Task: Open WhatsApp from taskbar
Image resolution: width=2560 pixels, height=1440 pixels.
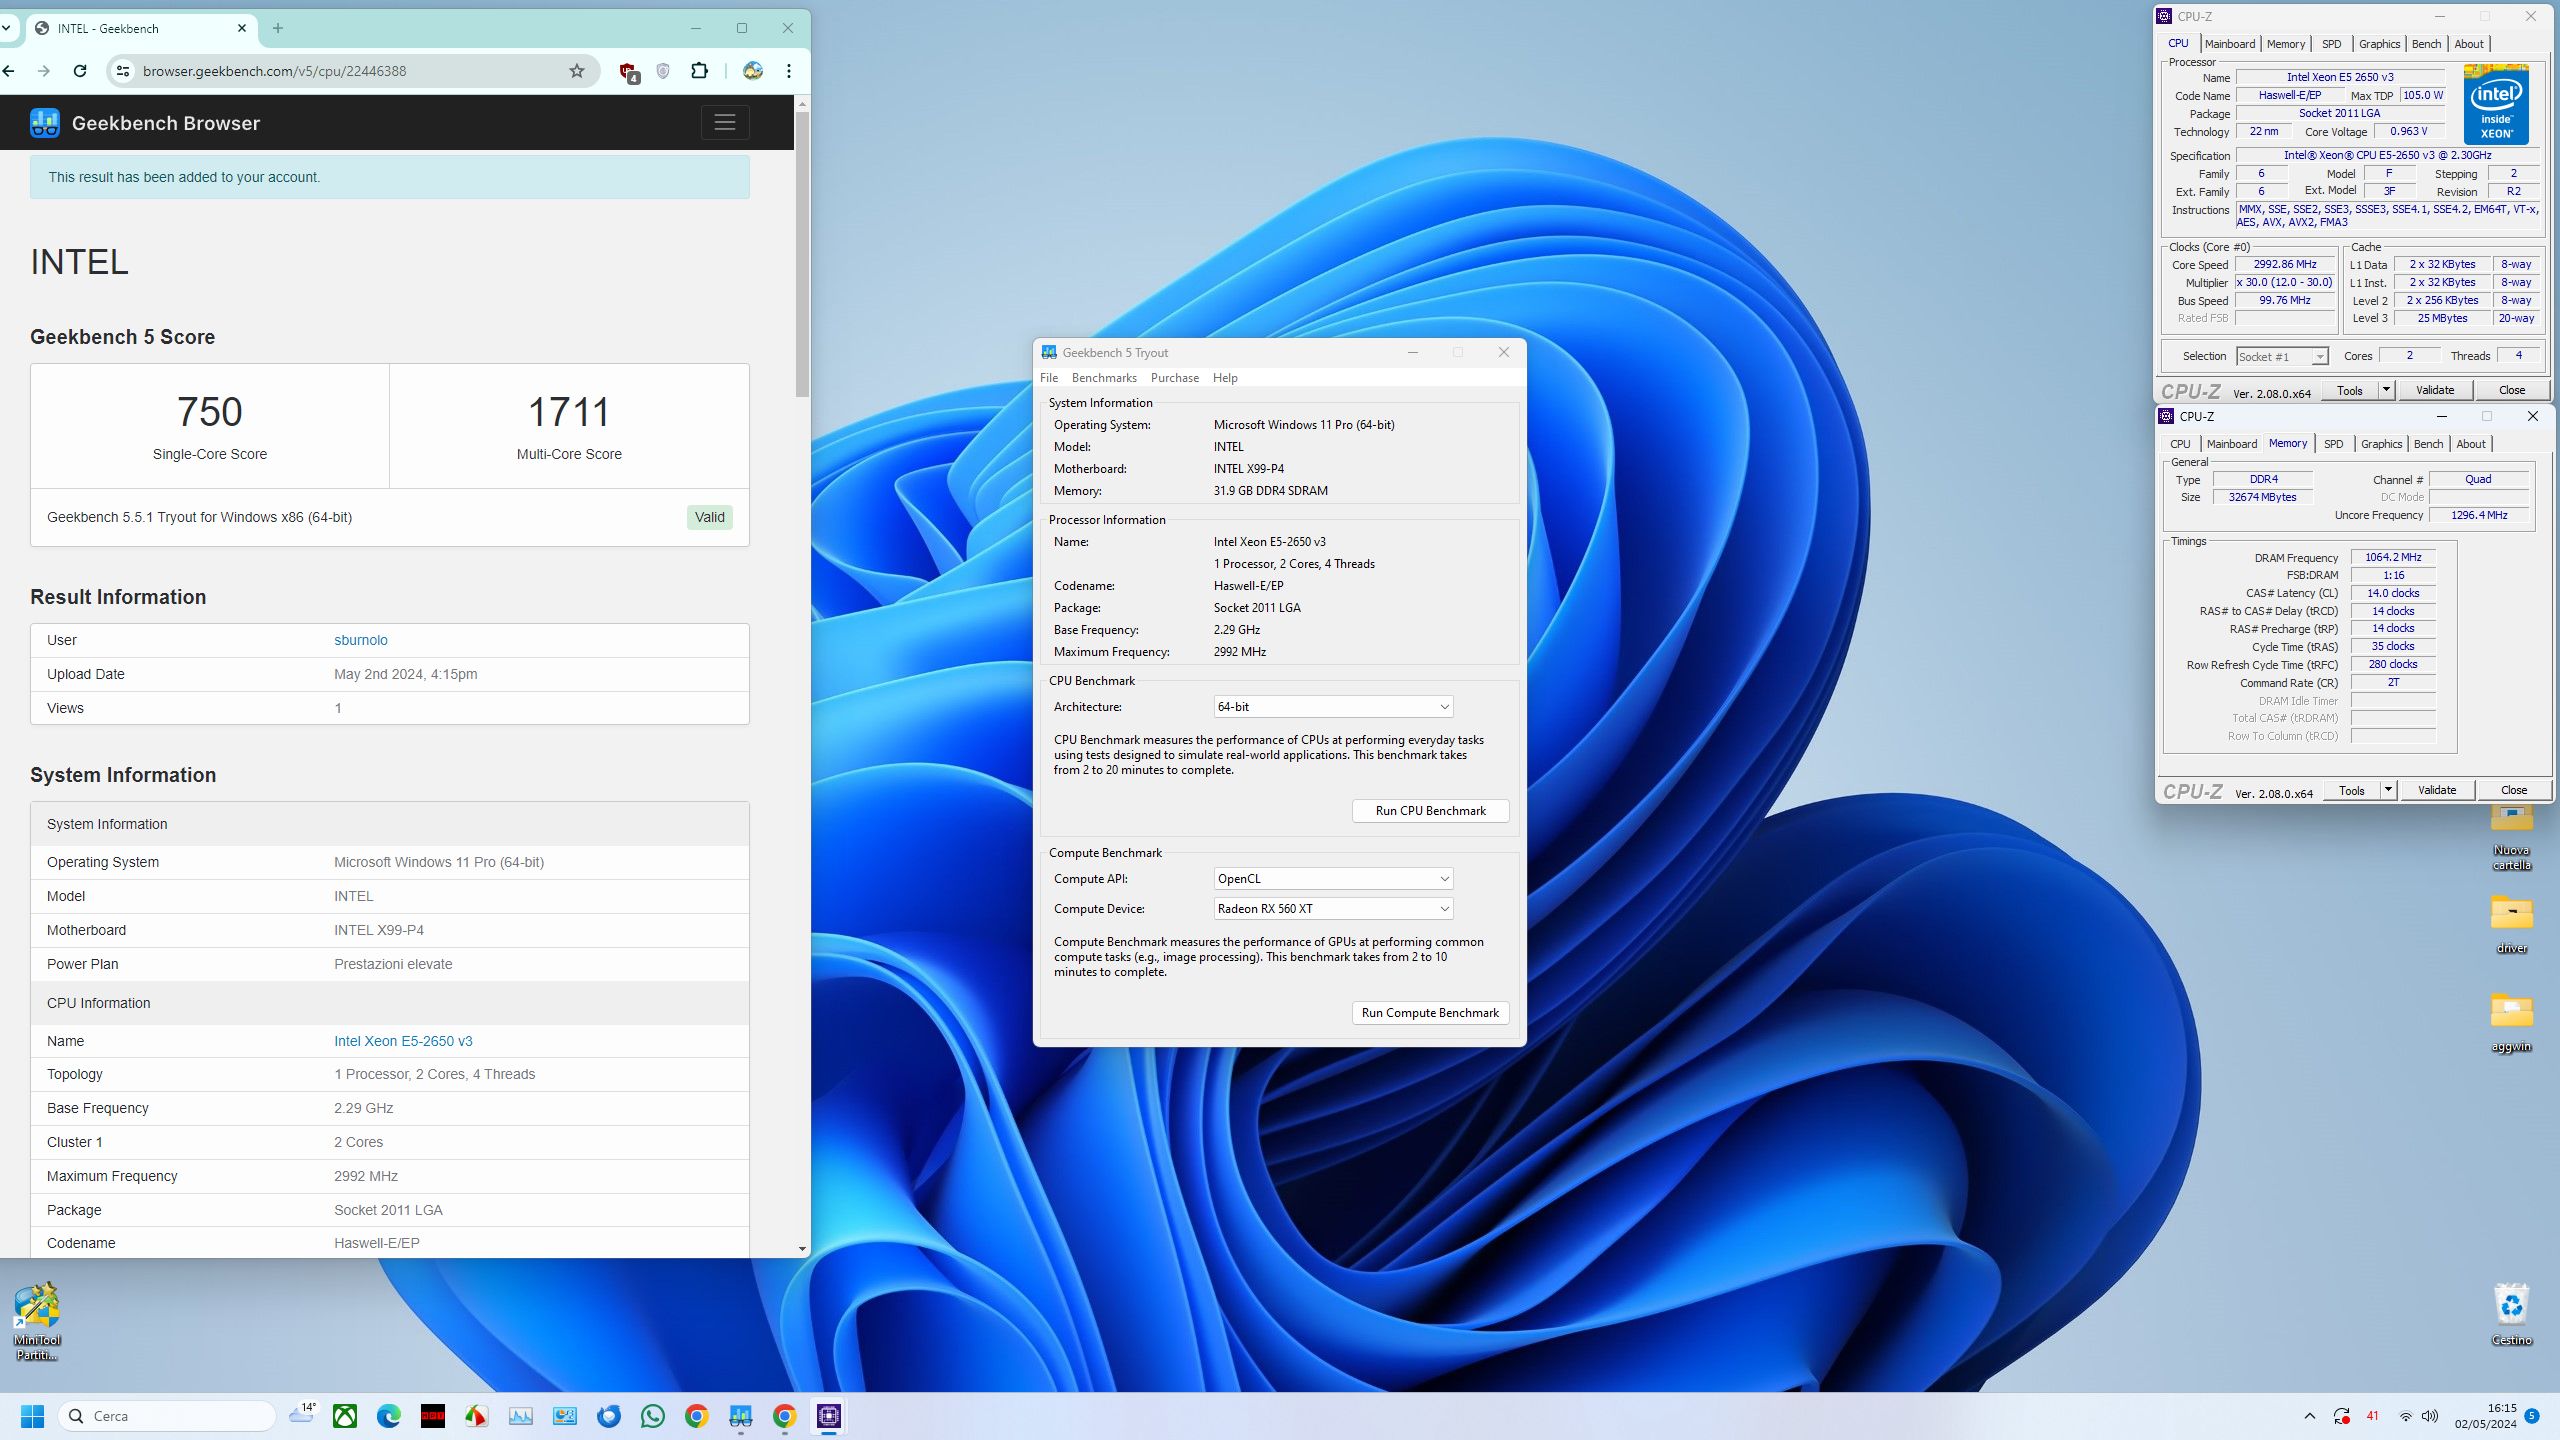Action: pos(653,1416)
